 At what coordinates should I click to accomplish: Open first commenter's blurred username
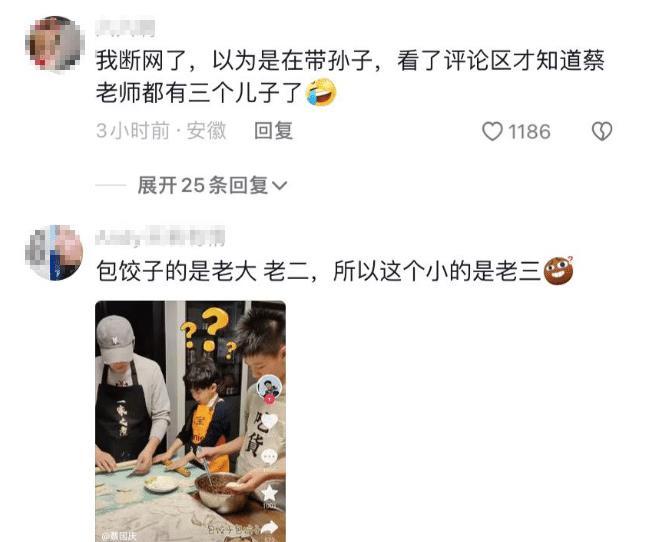click(x=125, y=28)
